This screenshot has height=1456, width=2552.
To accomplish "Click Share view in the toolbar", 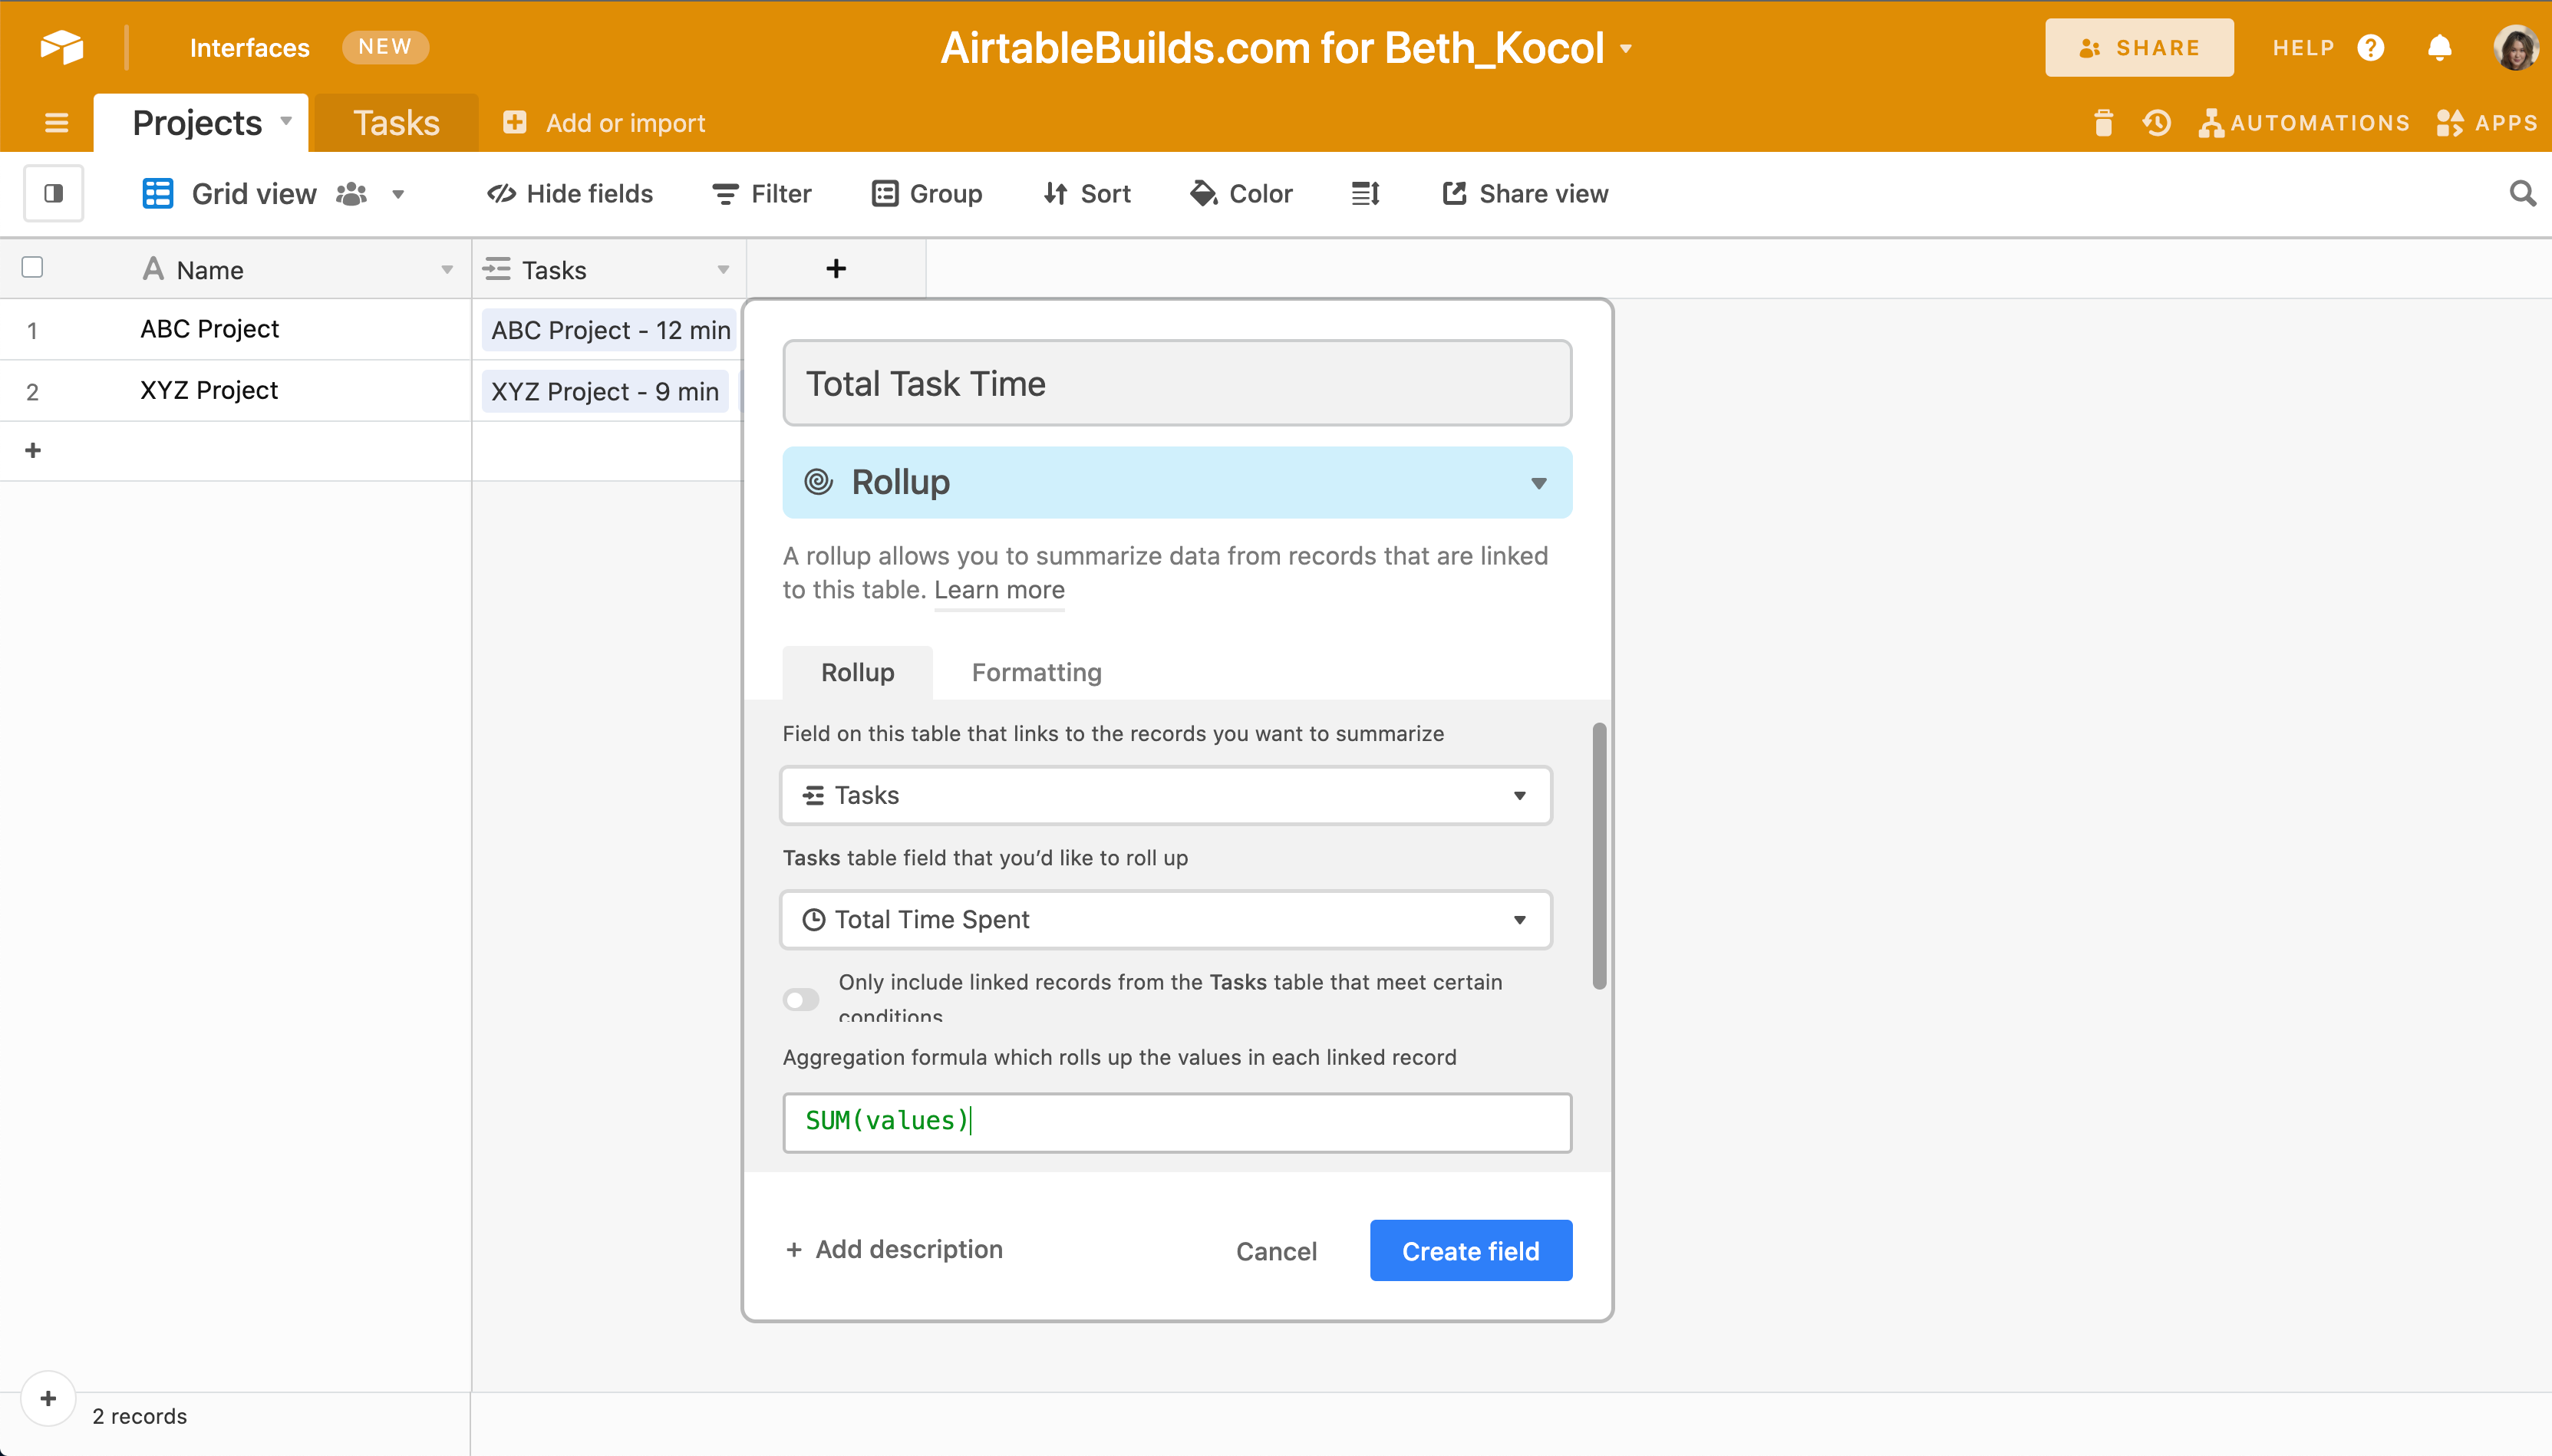I will click(1525, 193).
